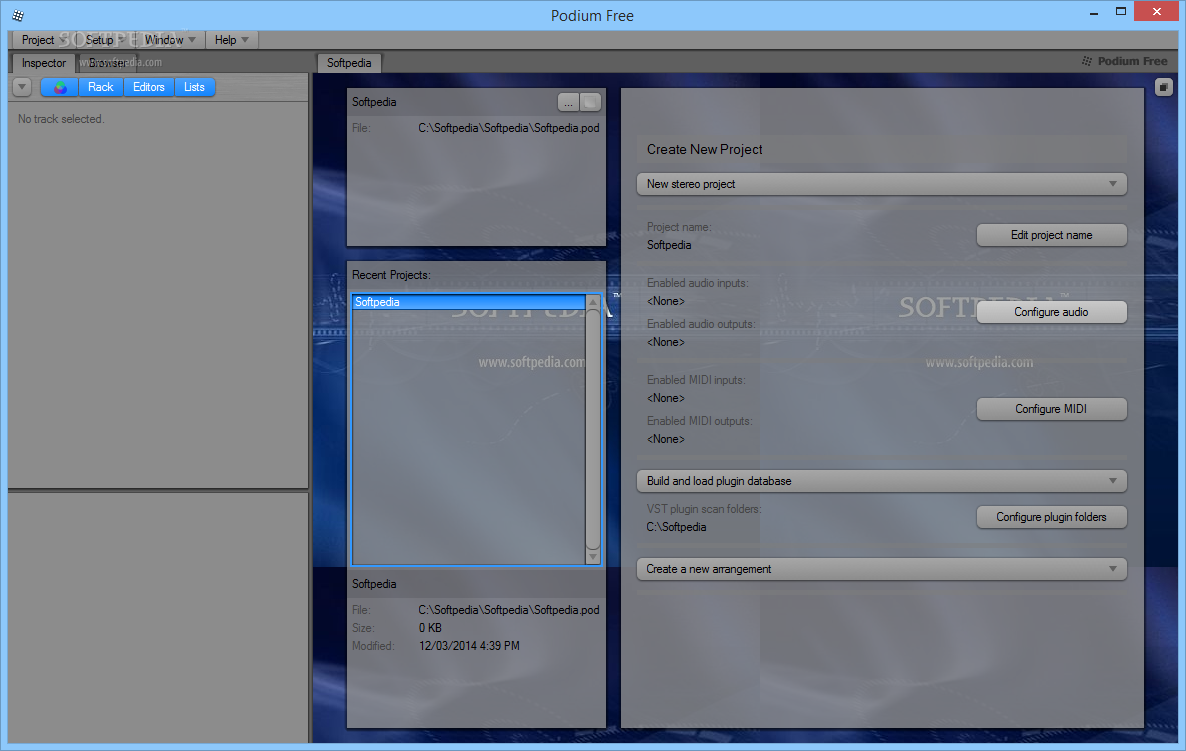This screenshot has height=751, width=1186.
Task: Click the project file path C:\Softpedia\Softpedia\Softpedia.pod
Action: (508, 128)
